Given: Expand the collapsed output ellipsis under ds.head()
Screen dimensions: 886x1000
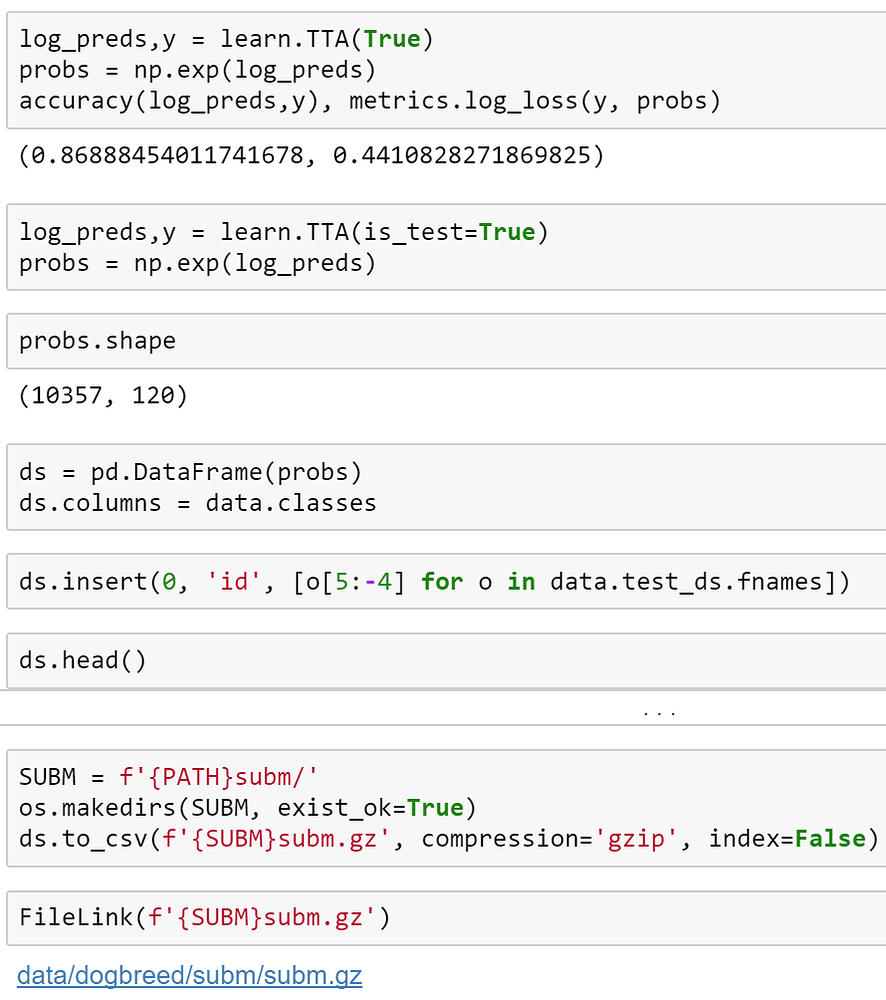Looking at the screenshot, I should [660, 714].
